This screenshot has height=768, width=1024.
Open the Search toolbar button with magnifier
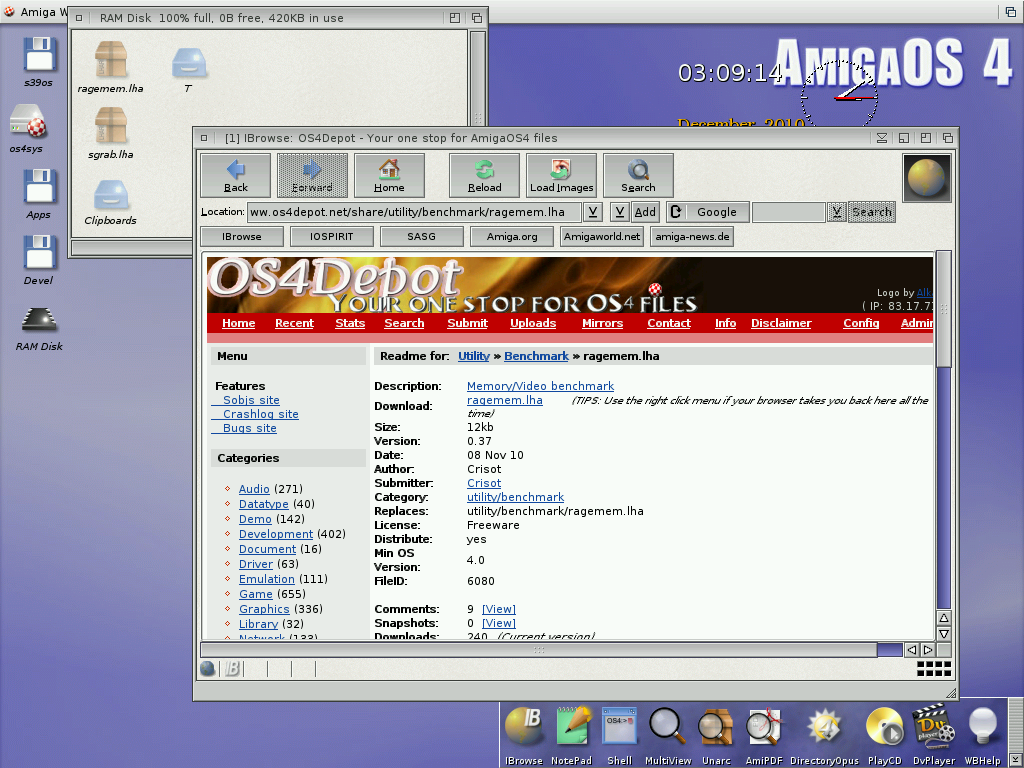pos(638,175)
